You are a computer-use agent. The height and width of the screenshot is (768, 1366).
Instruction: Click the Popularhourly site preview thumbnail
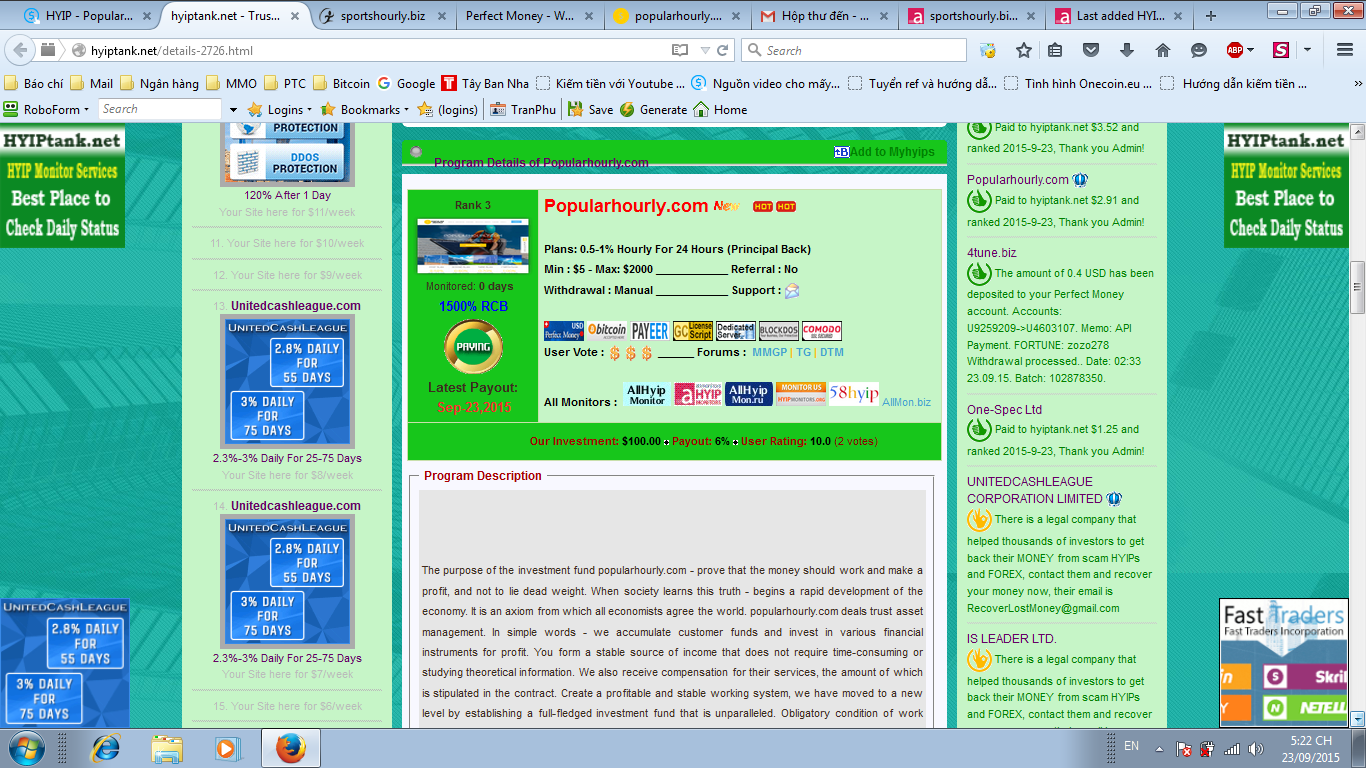tap(473, 246)
